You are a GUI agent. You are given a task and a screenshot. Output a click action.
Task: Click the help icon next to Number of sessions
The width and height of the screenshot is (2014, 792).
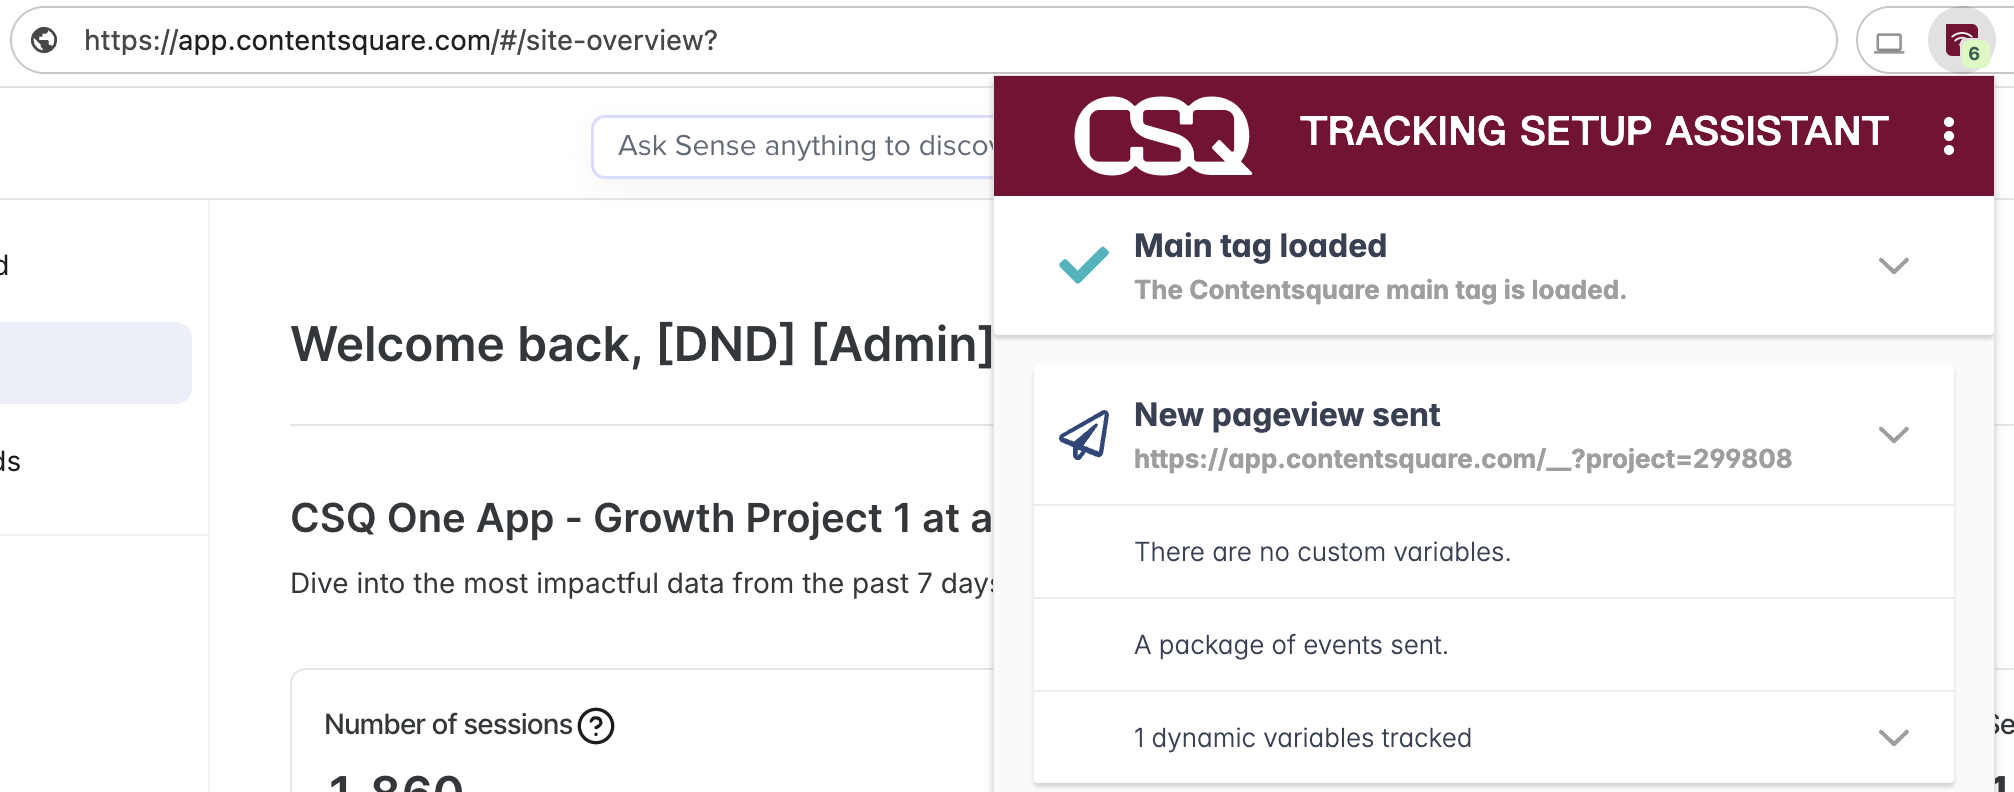pyautogui.click(x=596, y=725)
